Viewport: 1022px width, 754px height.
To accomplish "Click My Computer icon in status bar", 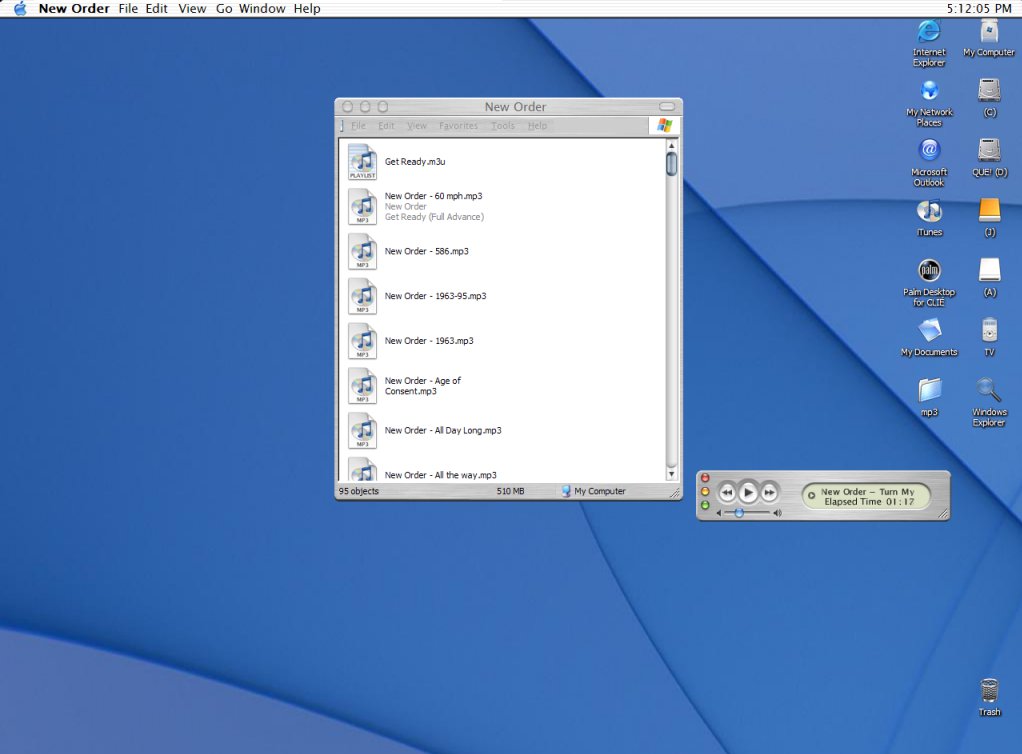I will pyautogui.click(x=566, y=491).
